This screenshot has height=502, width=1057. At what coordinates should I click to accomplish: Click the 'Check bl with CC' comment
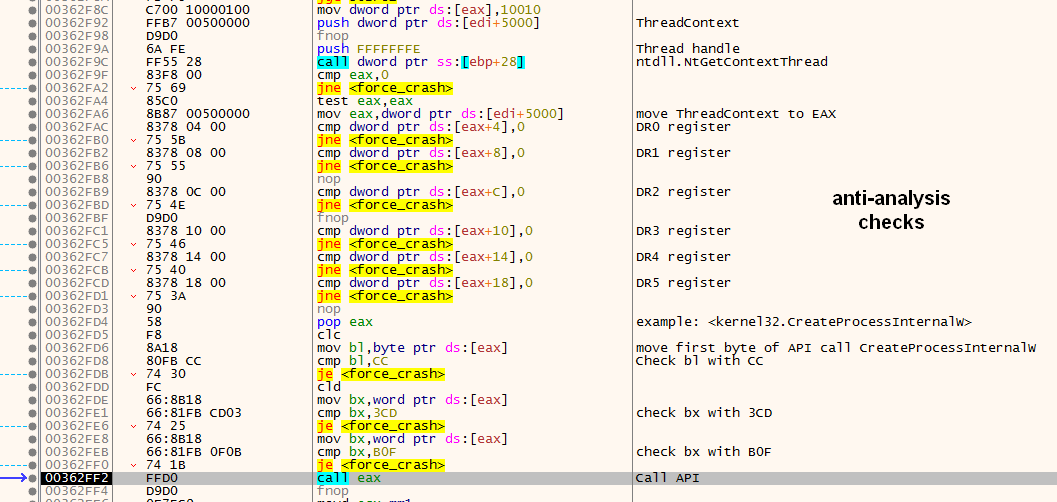[700, 361]
